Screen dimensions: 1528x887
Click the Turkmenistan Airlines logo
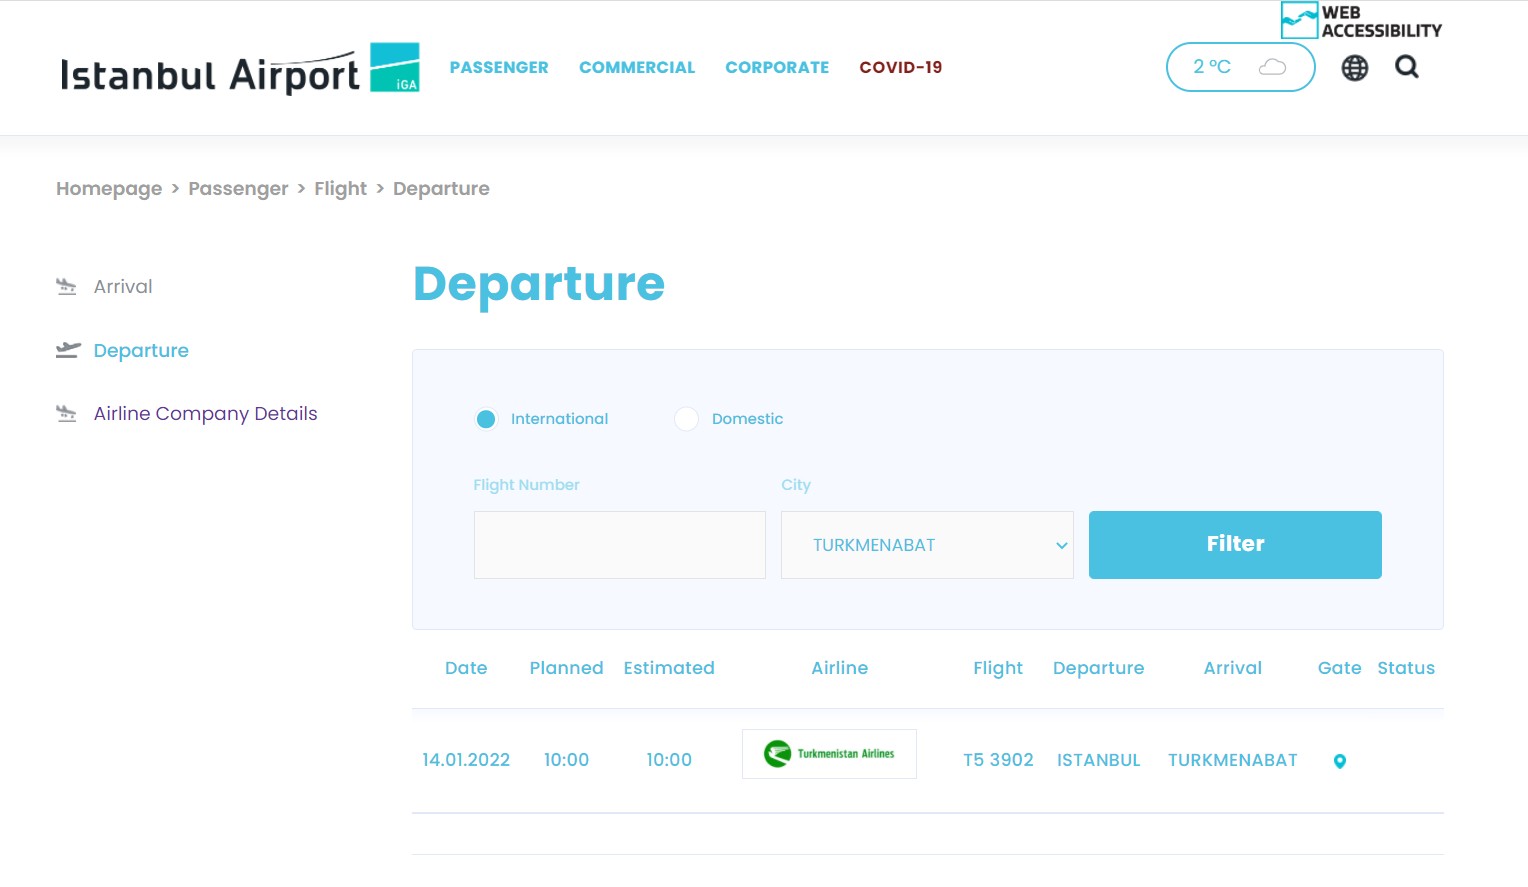point(829,754)
